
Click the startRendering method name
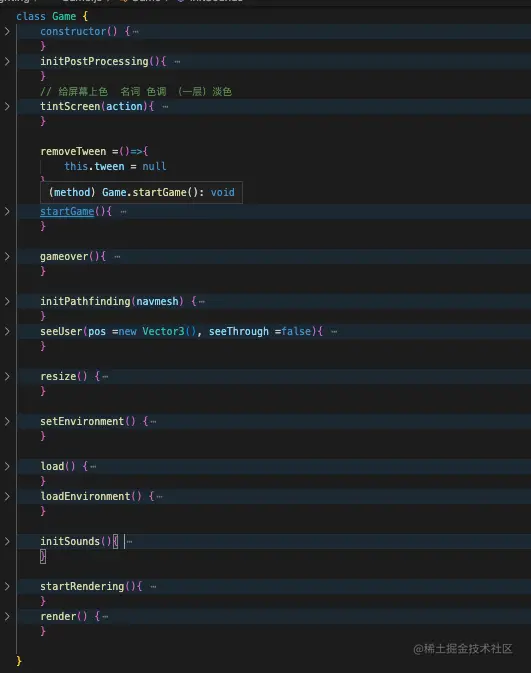coord(82,587)
